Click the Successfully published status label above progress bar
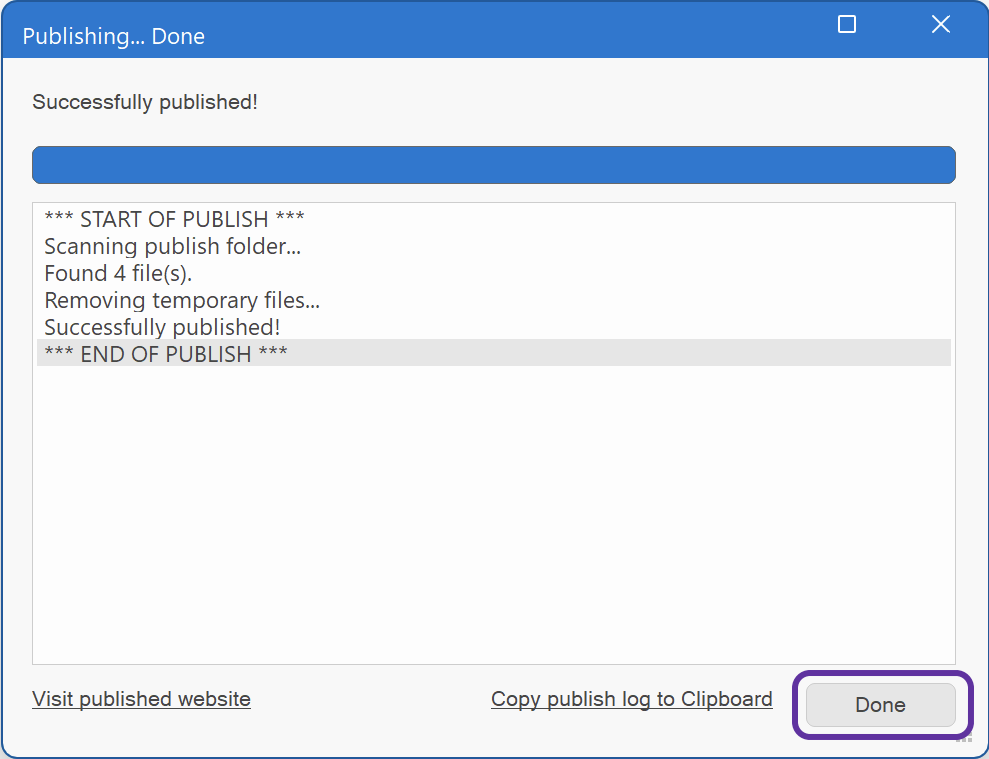Image resolution: width=989 pixels, height=759 pixels. (x=145, y=102)
